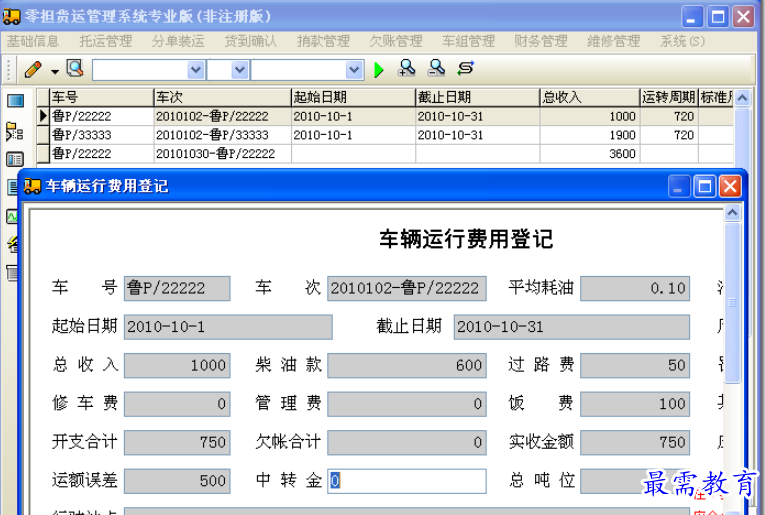Click the second binoculars find-next icon
The width and height of the screenshot is (765, 515).
[436, 69]
